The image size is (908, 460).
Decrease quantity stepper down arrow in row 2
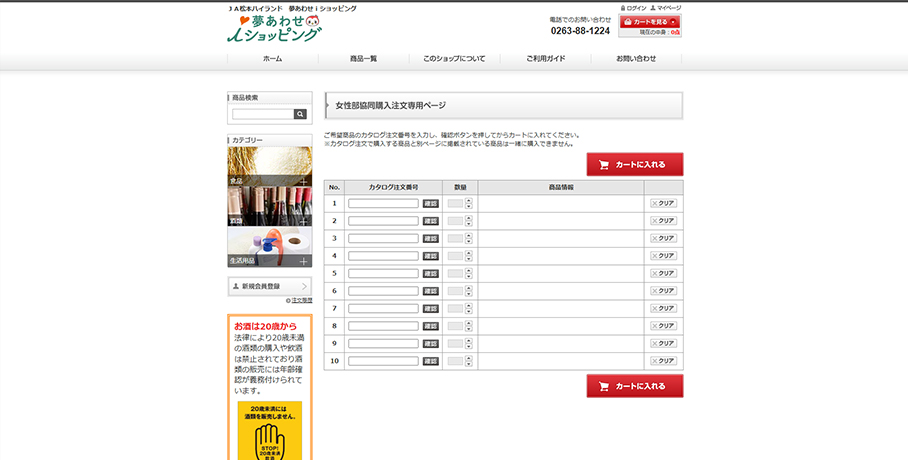[468, 224]
